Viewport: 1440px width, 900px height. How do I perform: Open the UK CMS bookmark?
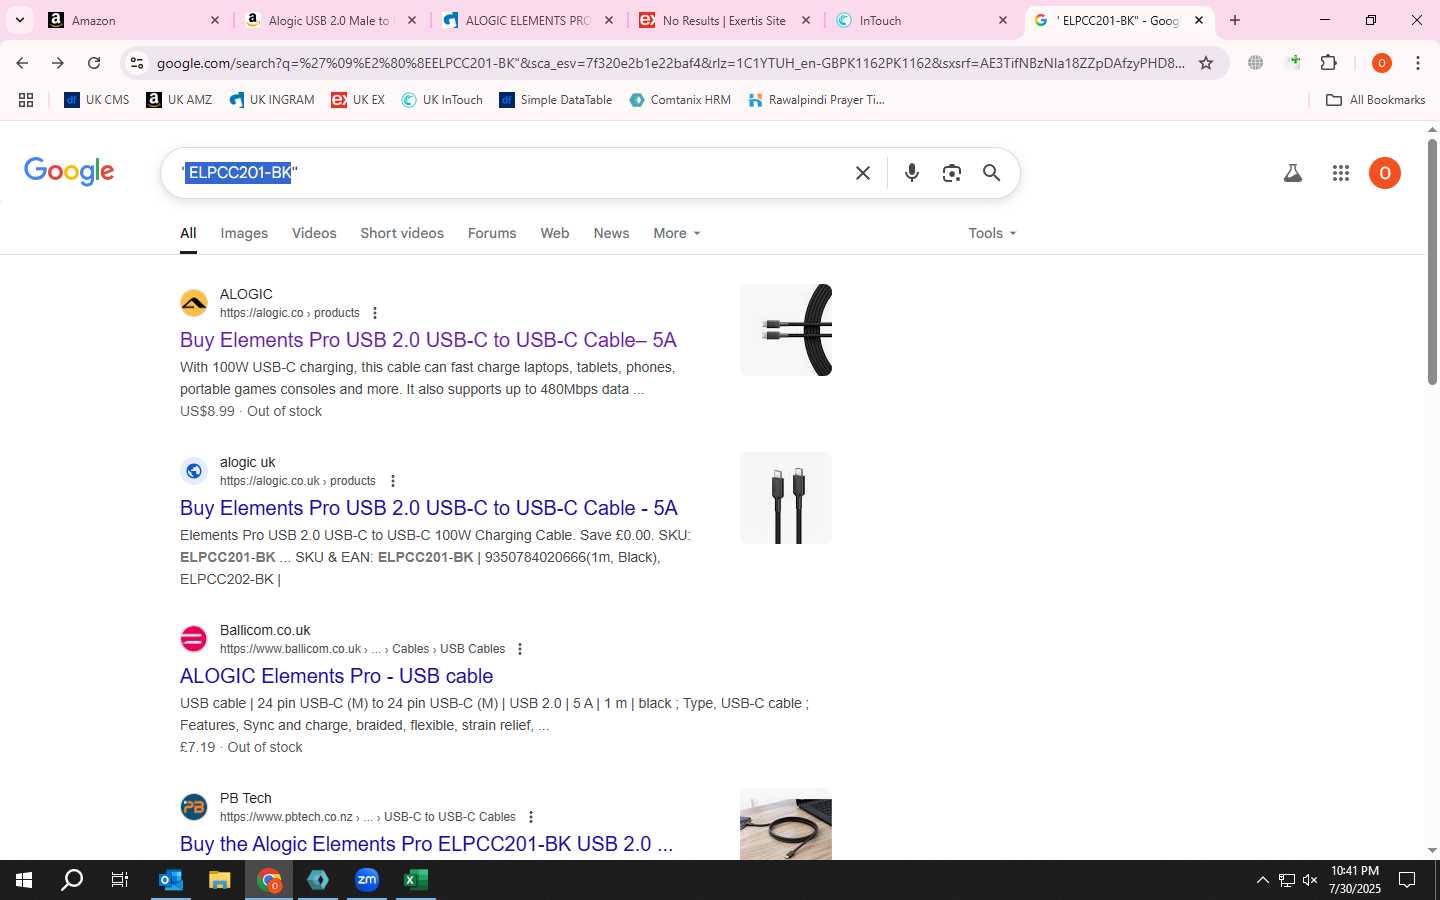pyautogui.click(x=97, y=100)
